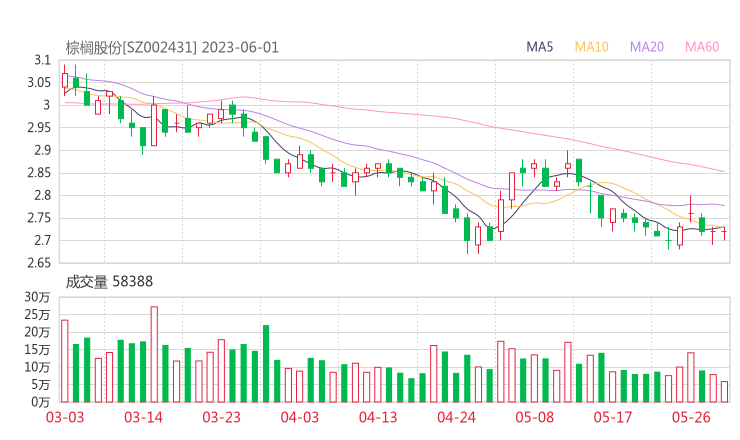
Task: Click the 05-17 date label
Action: pos(613,417)
